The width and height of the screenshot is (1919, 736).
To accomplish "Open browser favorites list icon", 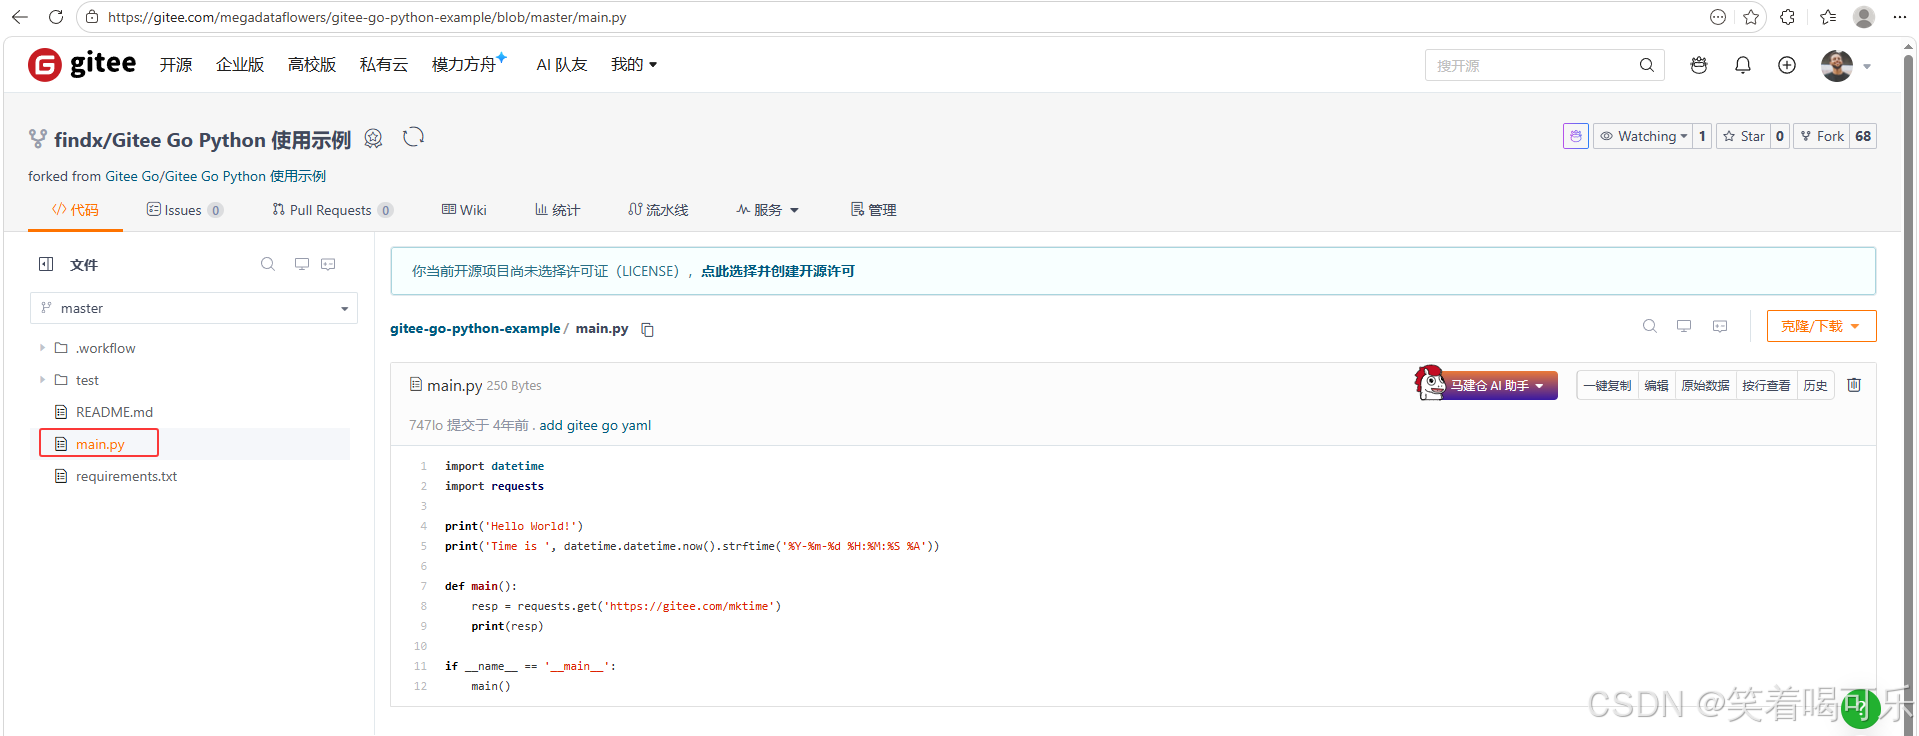I will (x=1828, y=17).
